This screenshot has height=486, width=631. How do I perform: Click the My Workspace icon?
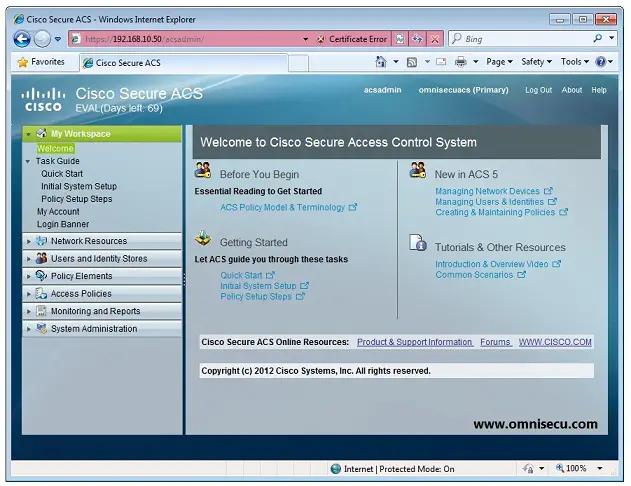(41, 133)
